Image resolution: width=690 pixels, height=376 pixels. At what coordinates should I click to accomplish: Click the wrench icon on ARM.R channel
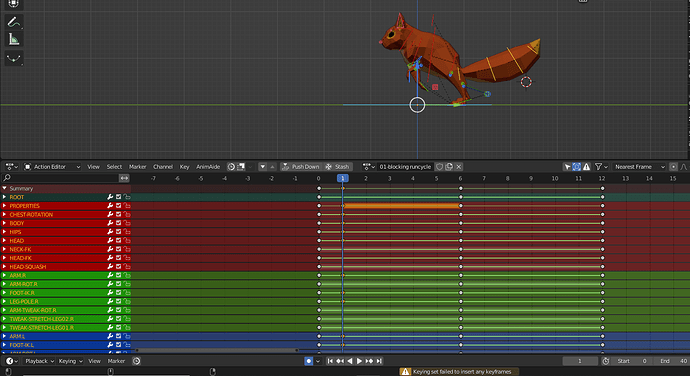coord(110,275)
